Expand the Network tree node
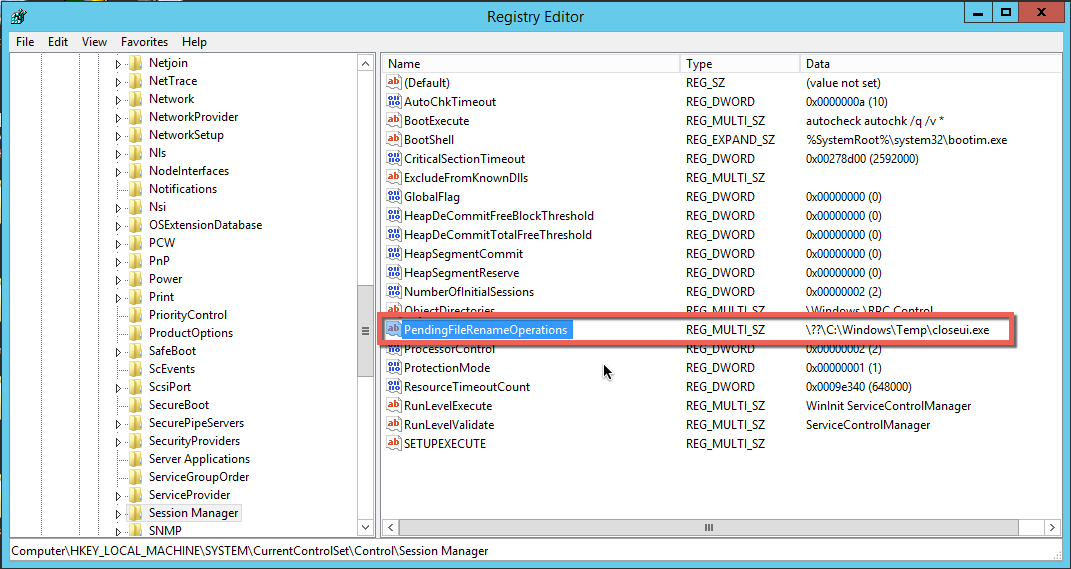 point(118,99)
